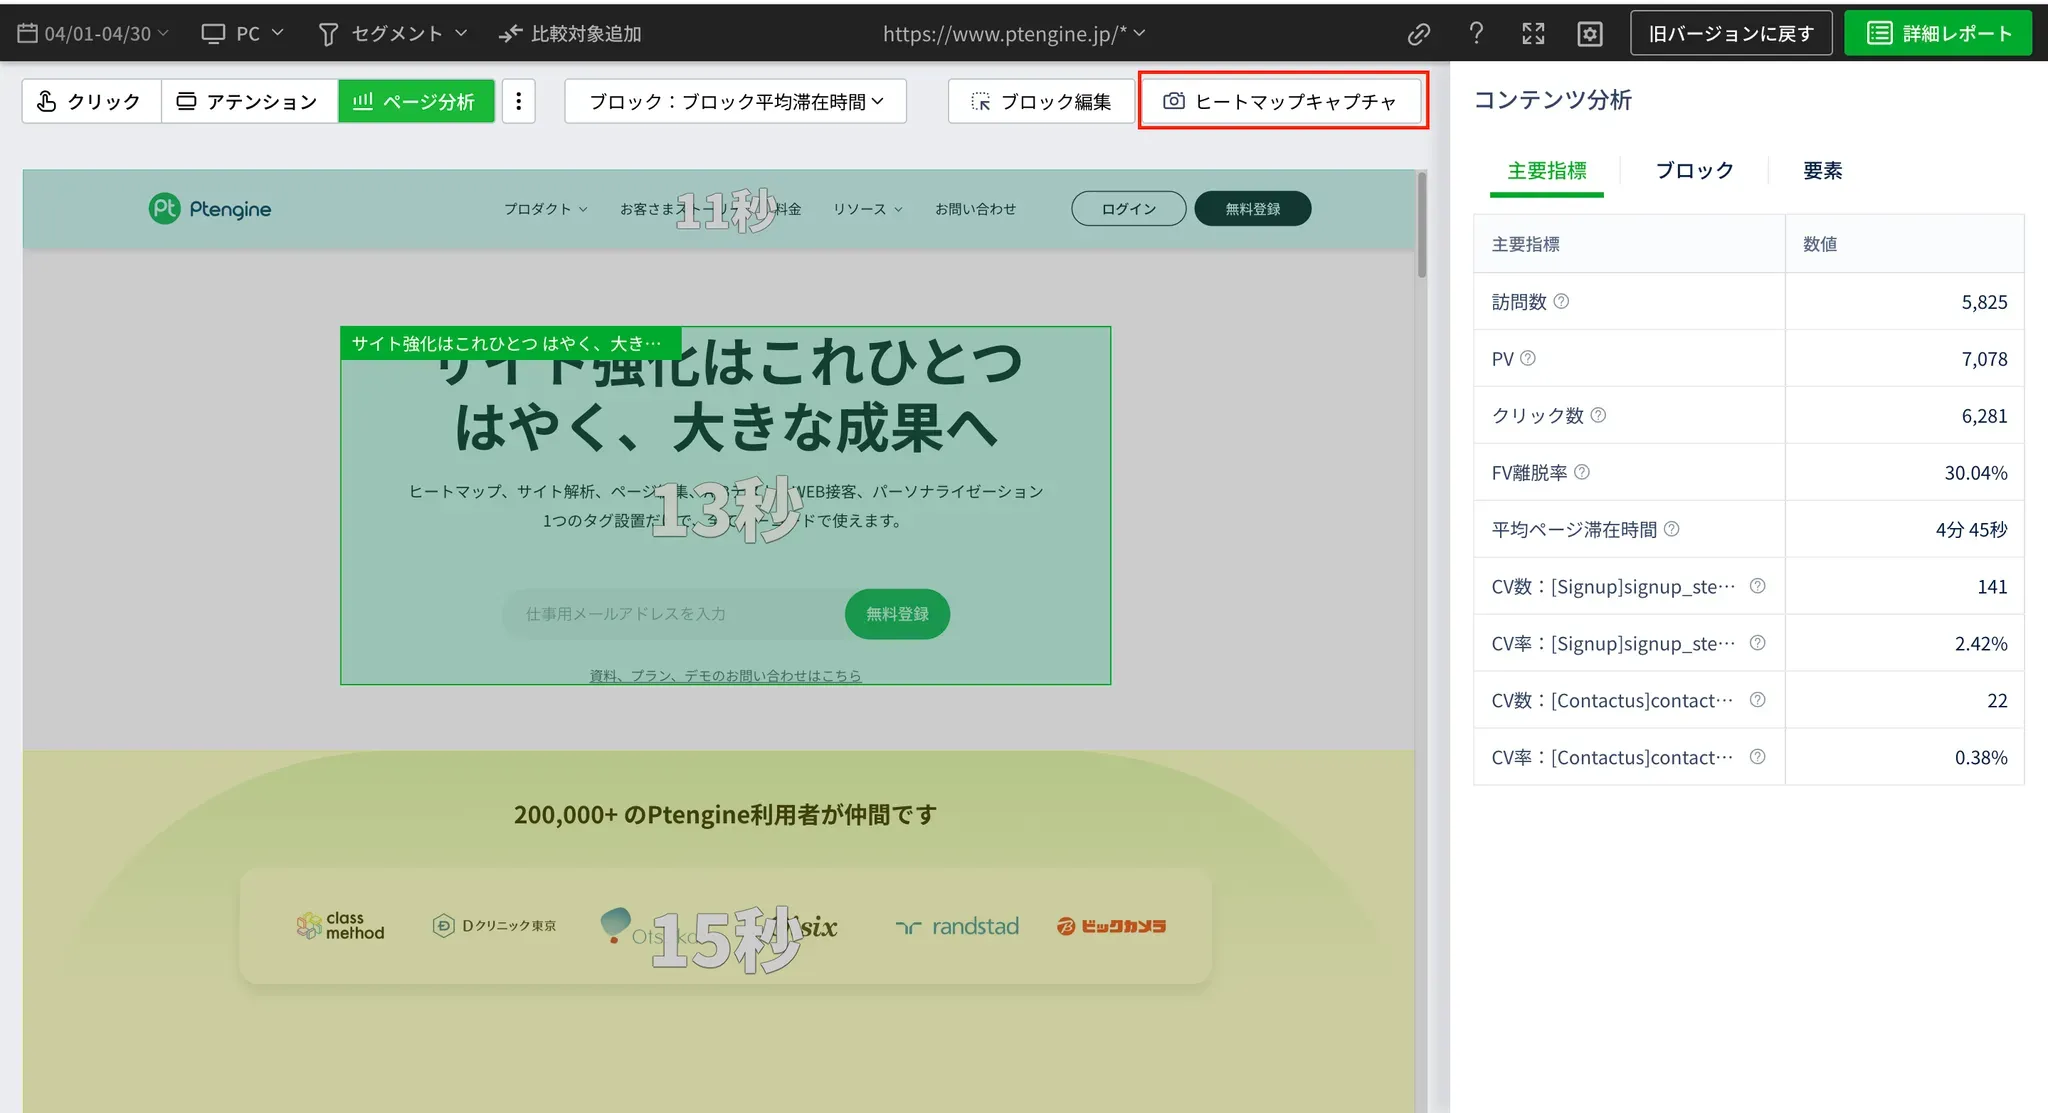Open the page URL selector dropdown

point(1014,33)
